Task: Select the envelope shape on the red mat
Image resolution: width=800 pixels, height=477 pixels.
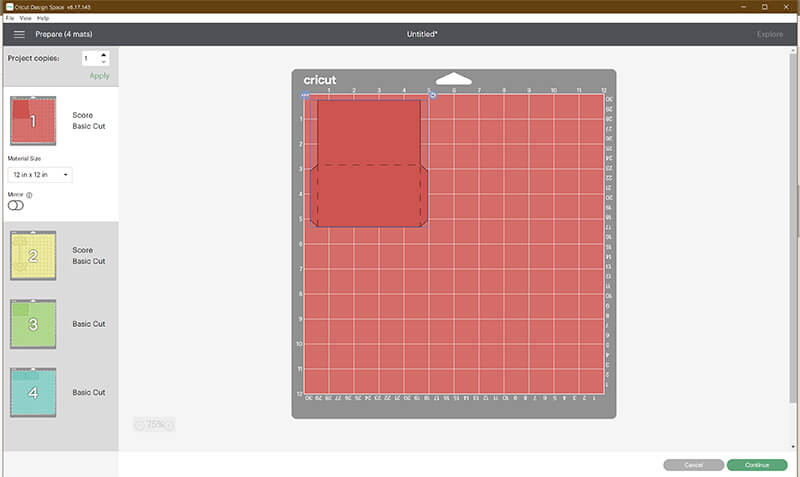Action: coord(369,163)
